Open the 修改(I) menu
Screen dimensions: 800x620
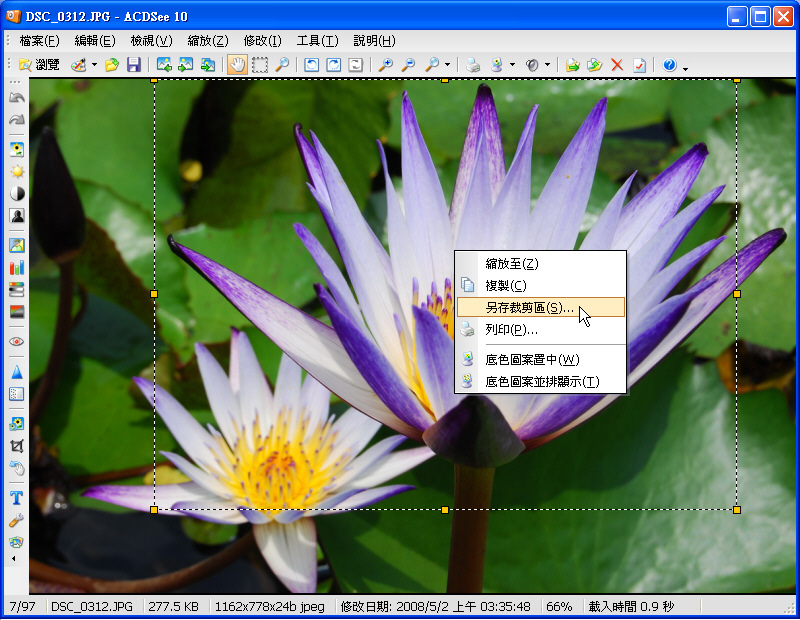point(262,41)
